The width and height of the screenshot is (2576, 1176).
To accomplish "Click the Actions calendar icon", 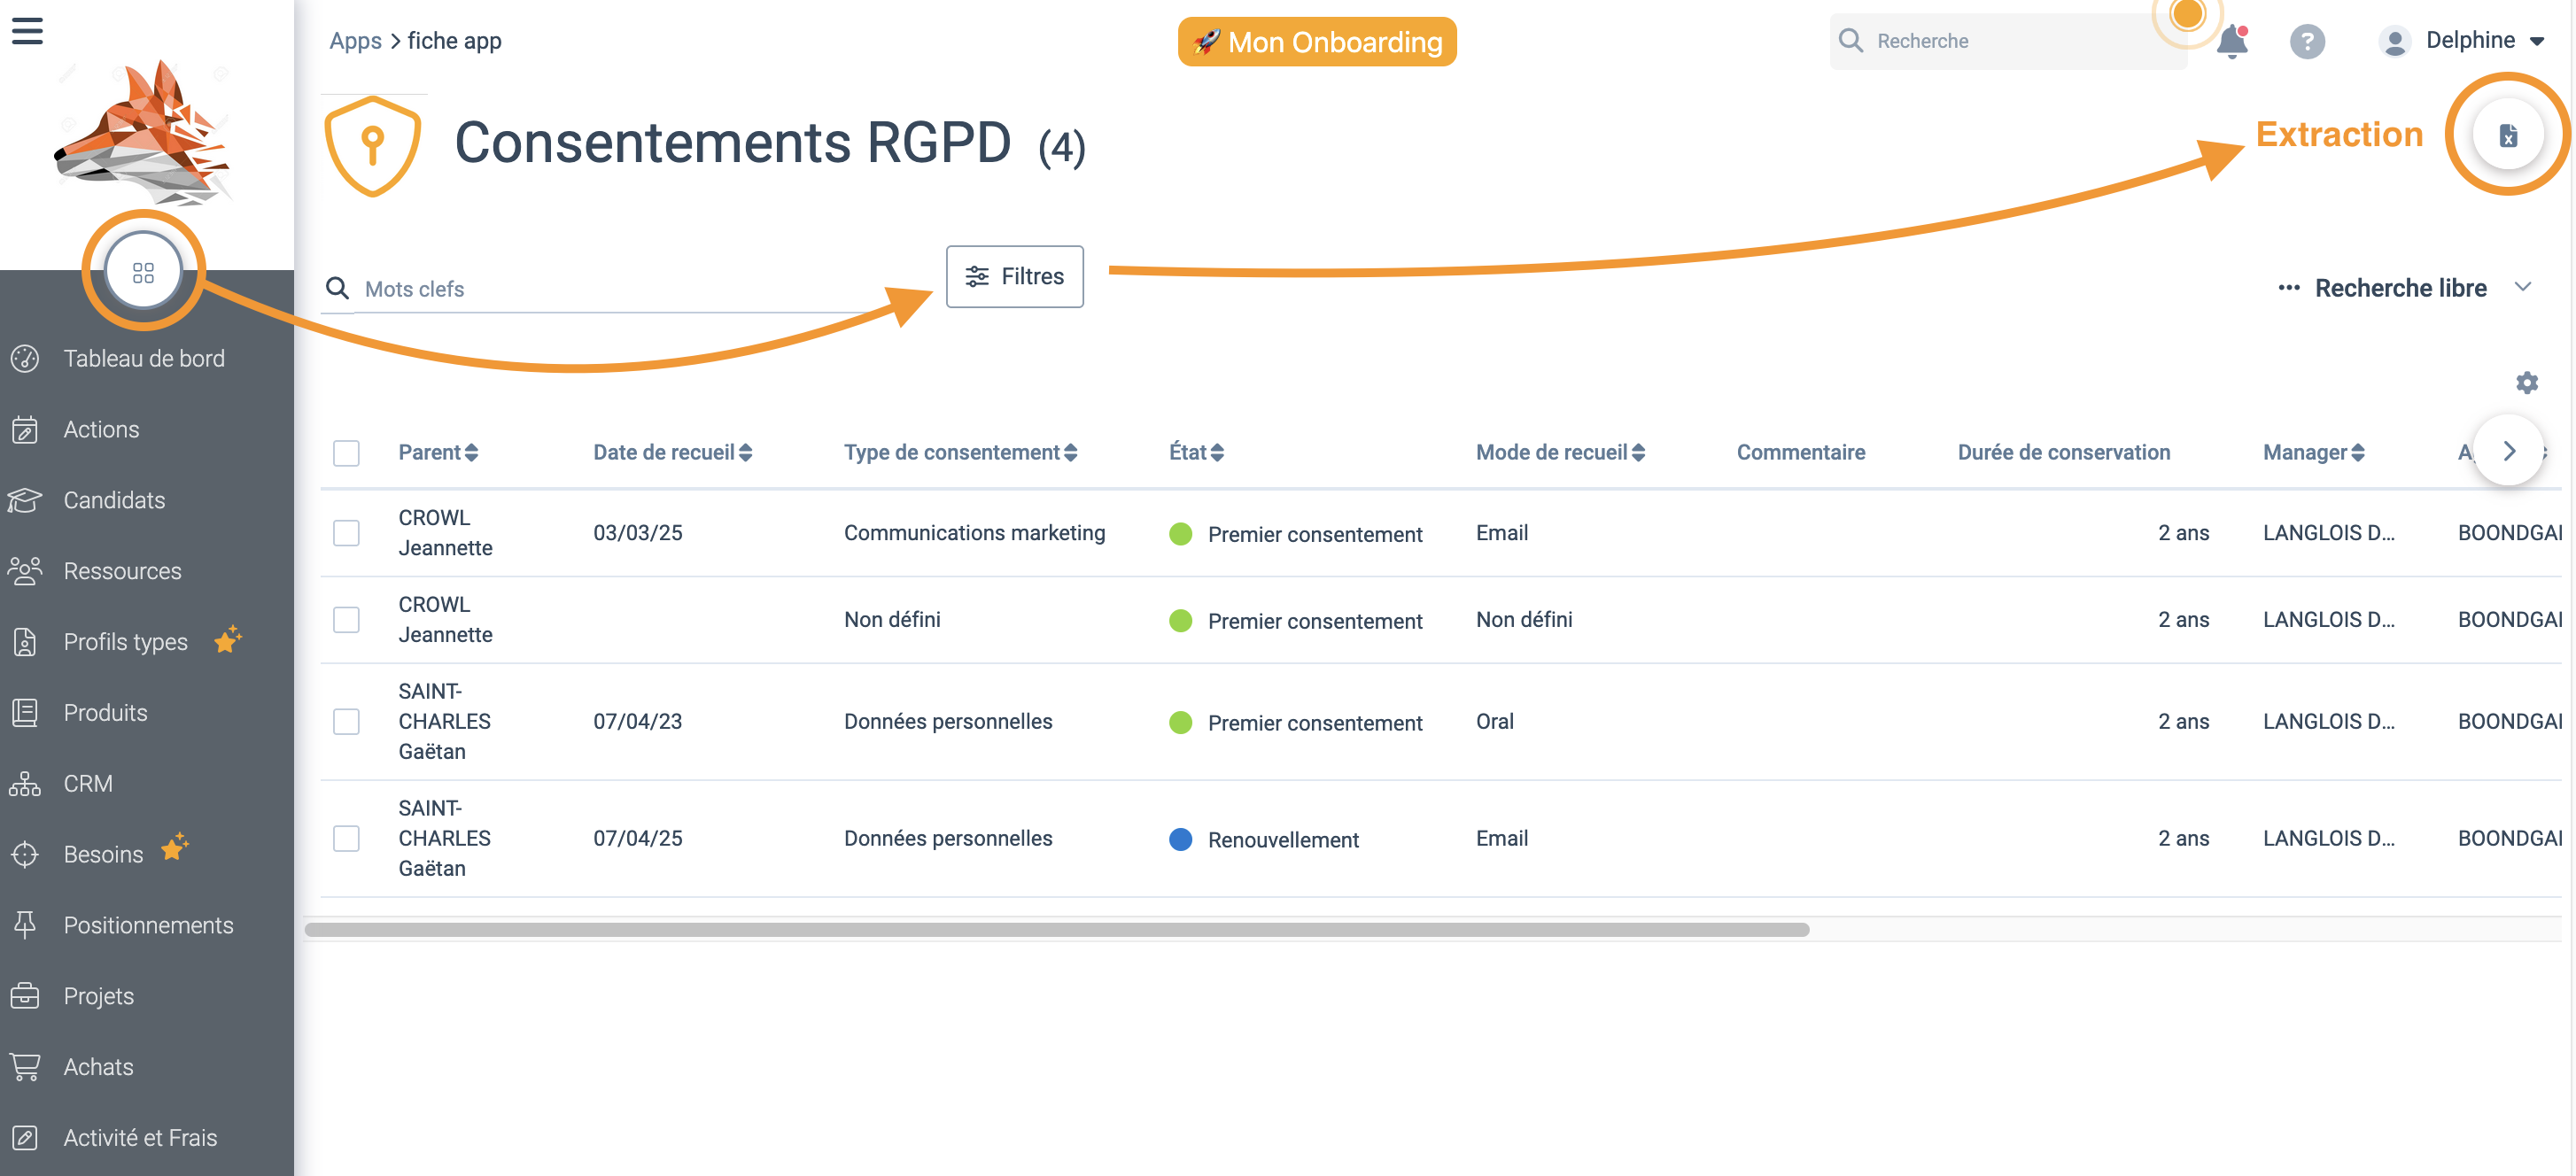I will click(25, 429).
